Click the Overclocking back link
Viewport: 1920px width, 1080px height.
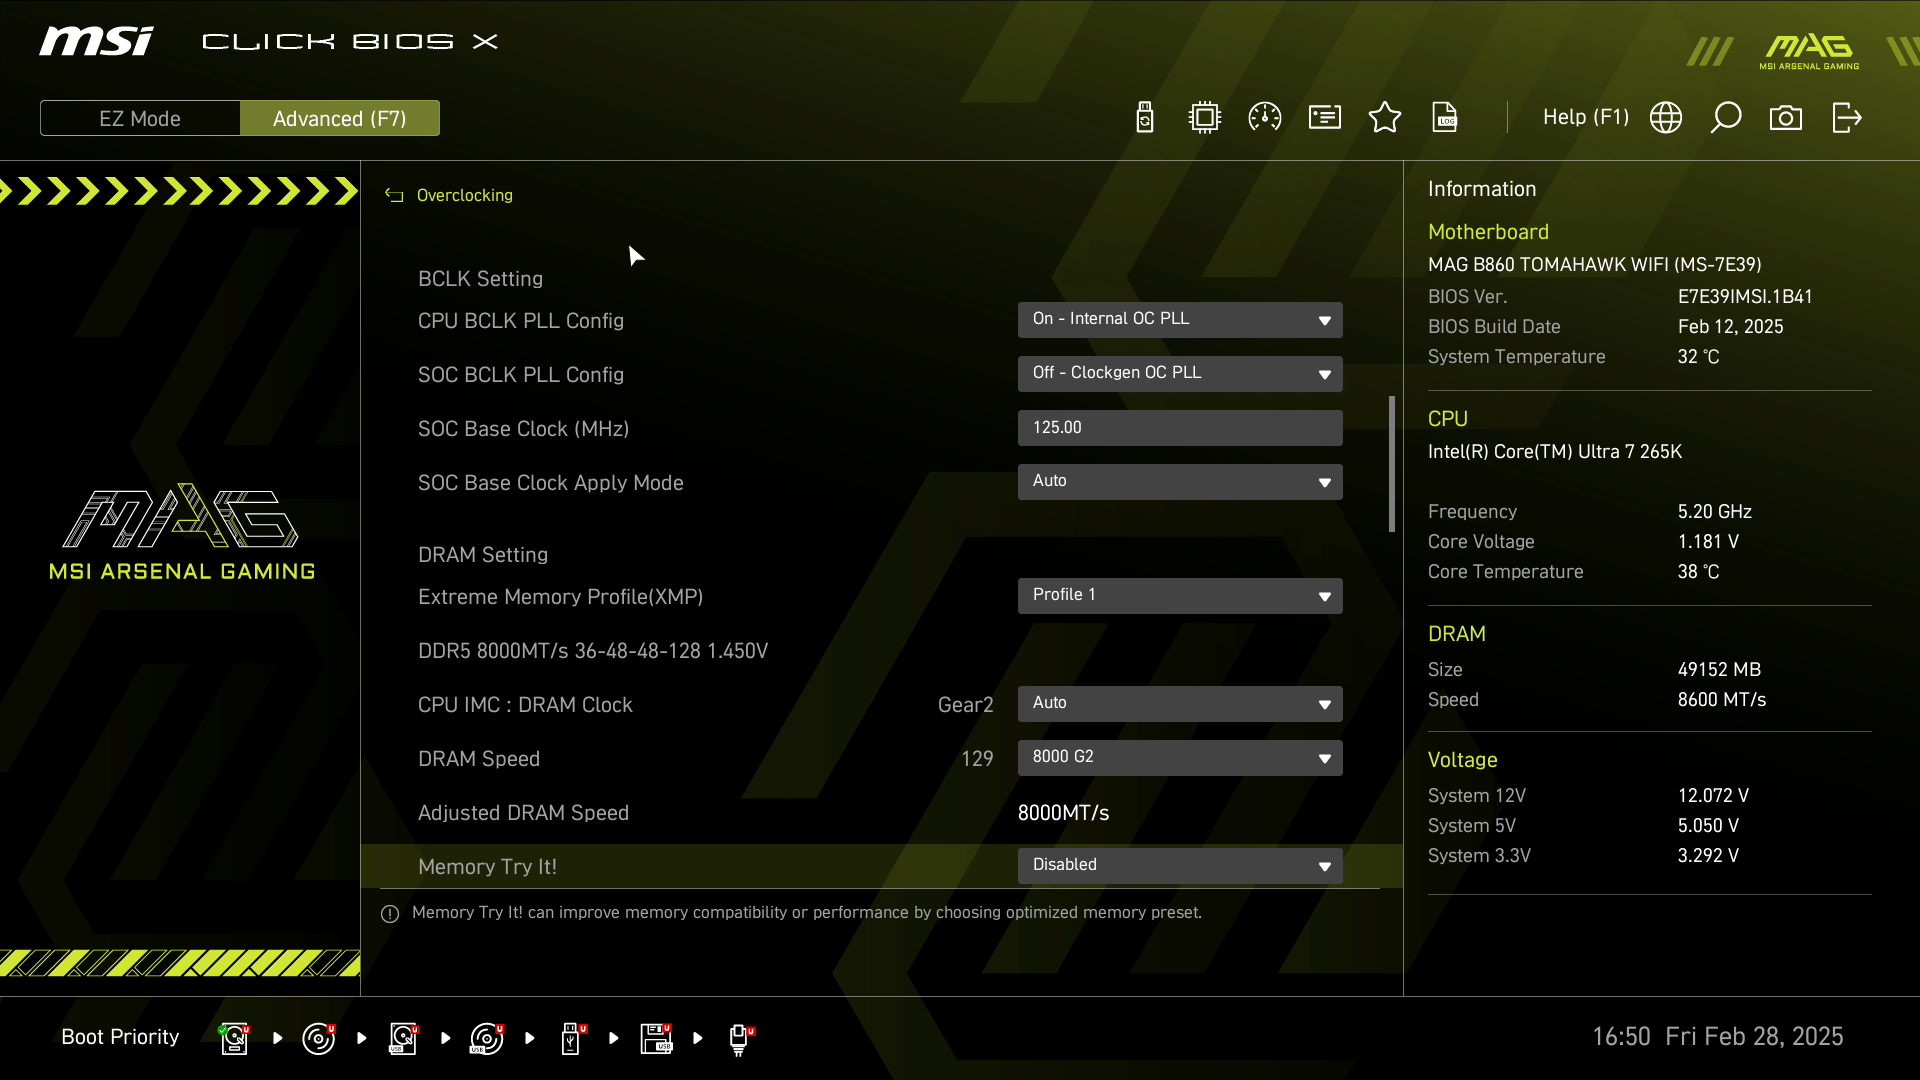click(464, 196)
